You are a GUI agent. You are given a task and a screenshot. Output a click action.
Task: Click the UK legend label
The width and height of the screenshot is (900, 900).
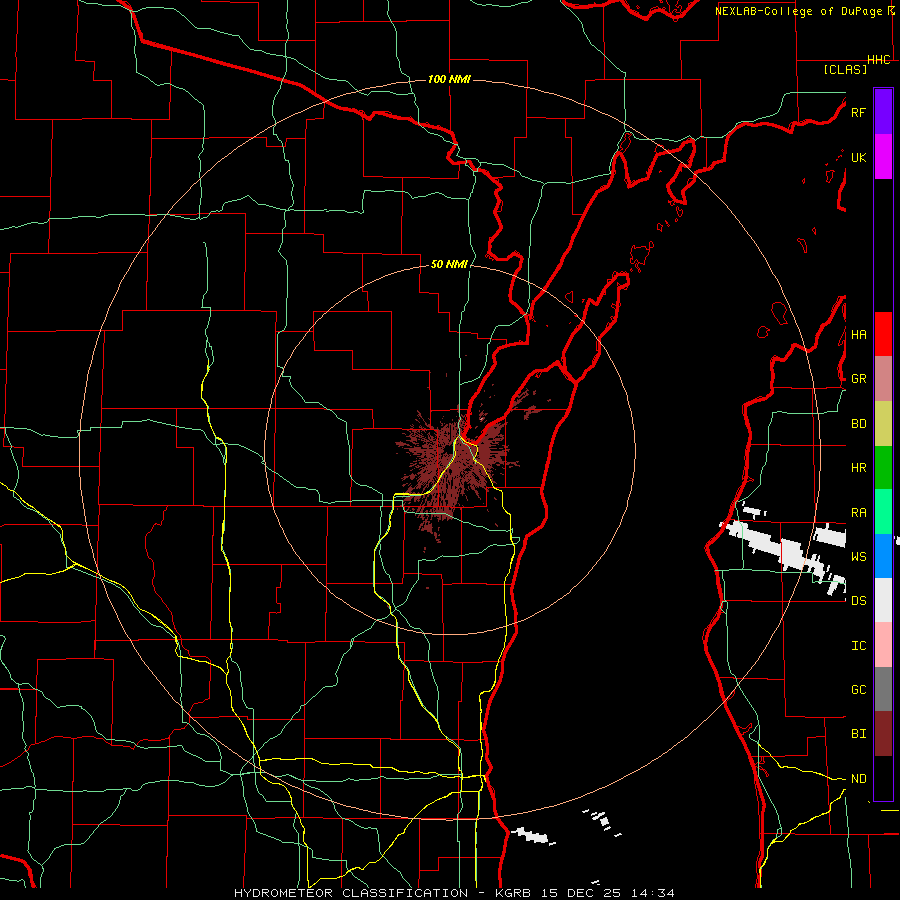coord(858,157)
